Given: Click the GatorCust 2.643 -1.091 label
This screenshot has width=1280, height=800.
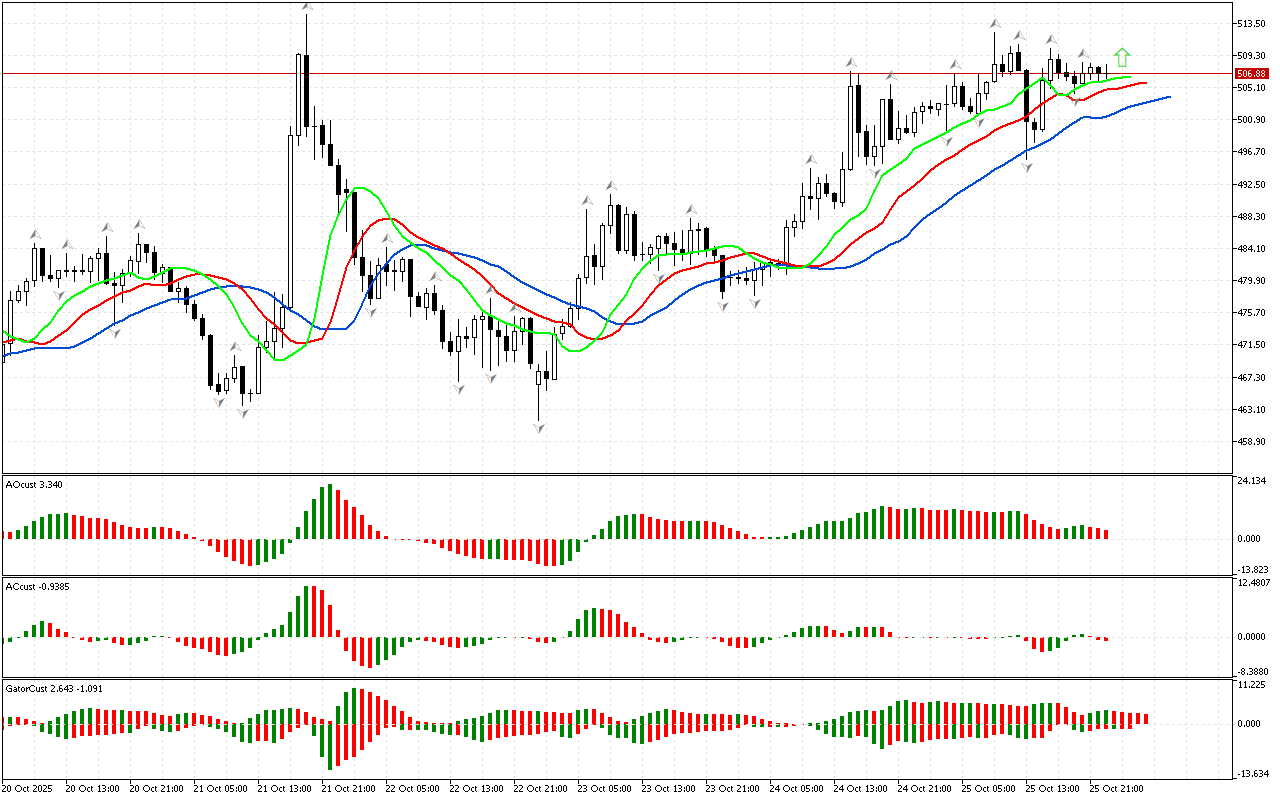Looking at the screenshot, I should pos(53,688).
